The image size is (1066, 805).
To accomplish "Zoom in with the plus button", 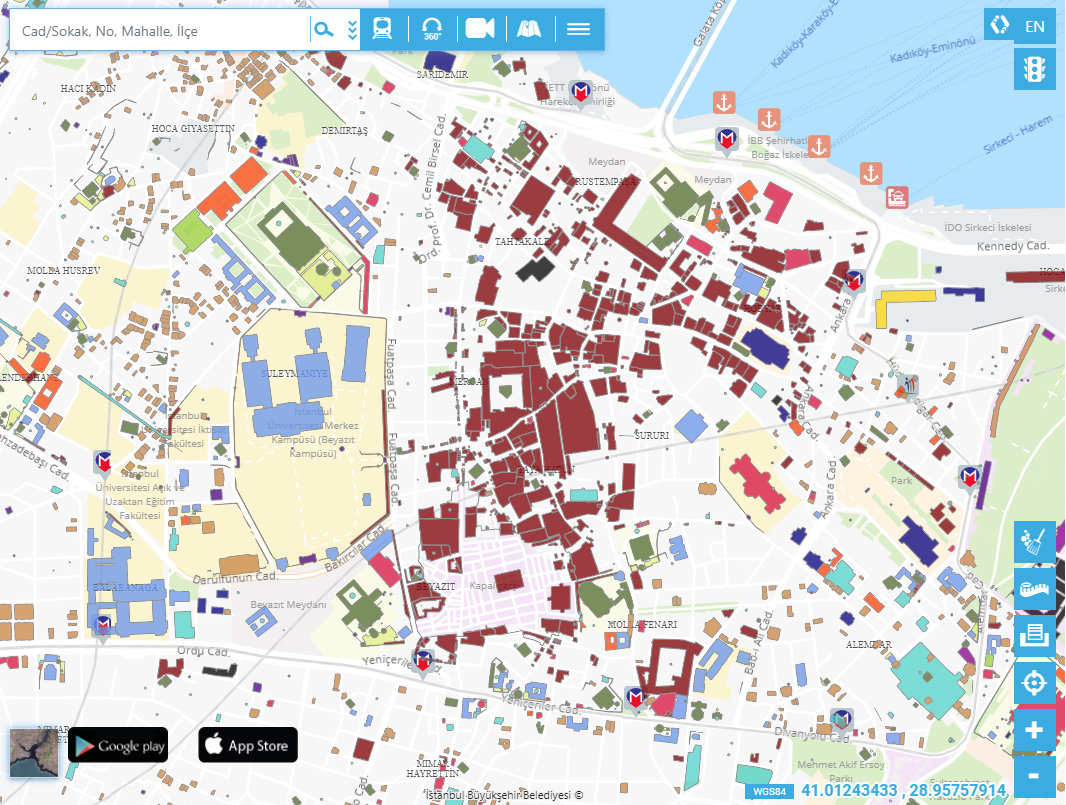I will coord(1034,730).
